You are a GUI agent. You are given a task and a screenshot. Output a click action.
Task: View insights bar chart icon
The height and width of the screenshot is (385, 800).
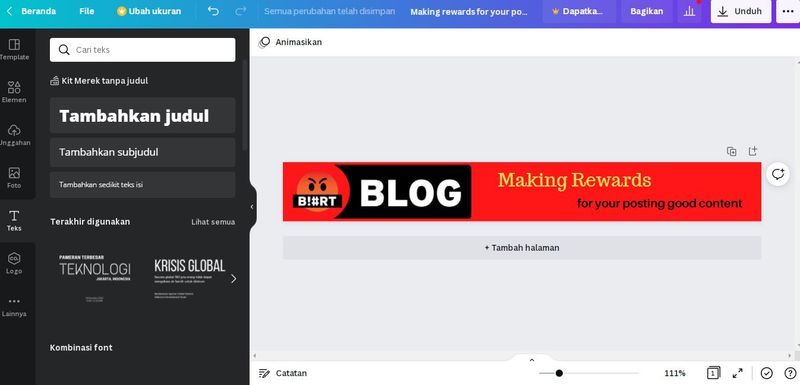[689, 11]
